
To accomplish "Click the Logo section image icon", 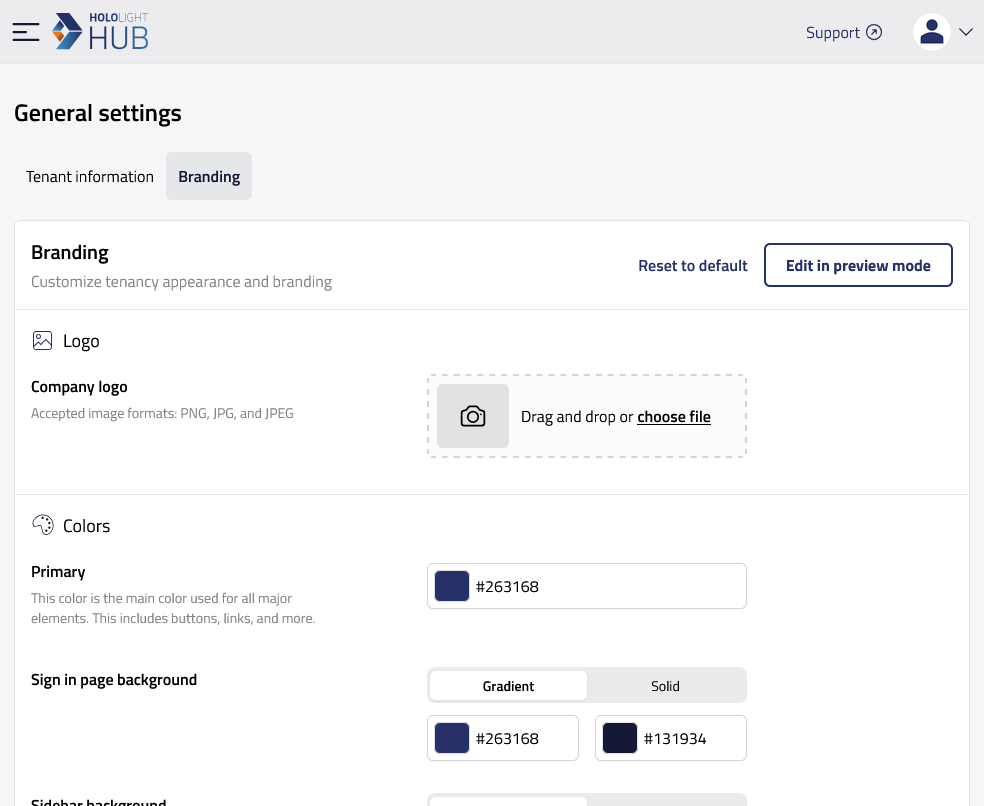I will tap(42, 341).
